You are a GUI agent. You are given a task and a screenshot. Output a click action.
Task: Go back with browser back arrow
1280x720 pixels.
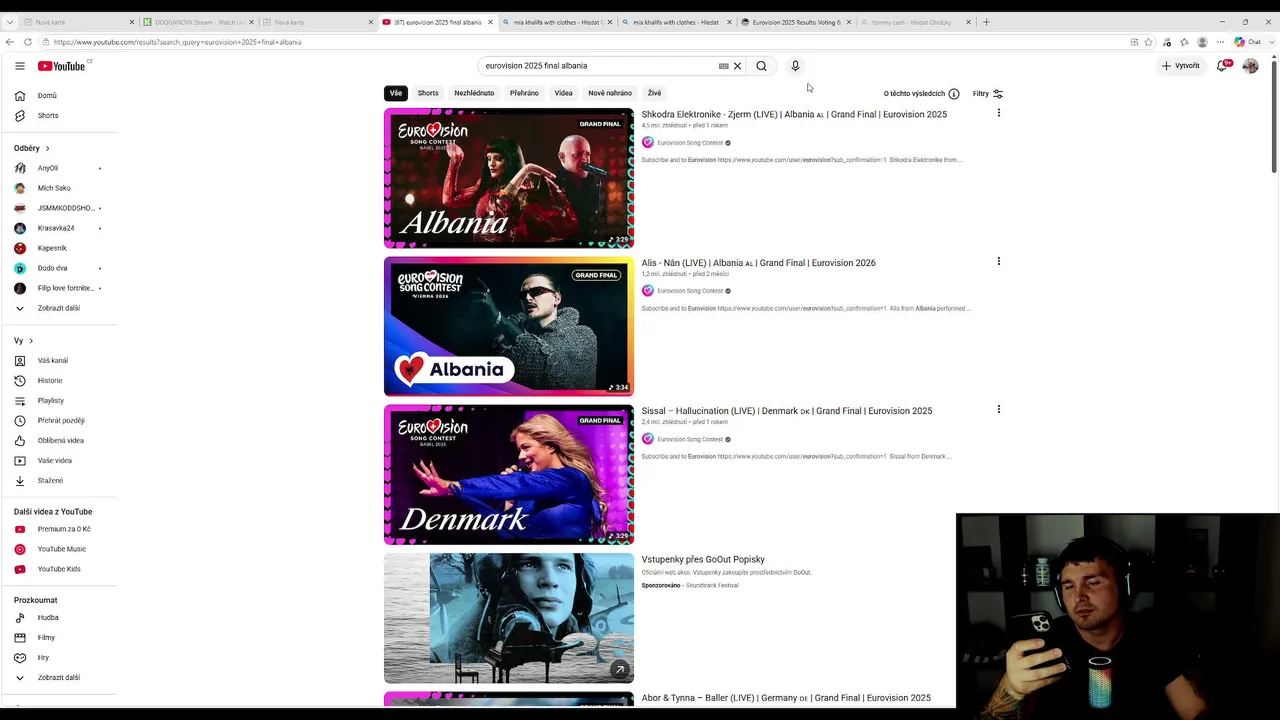10,42
